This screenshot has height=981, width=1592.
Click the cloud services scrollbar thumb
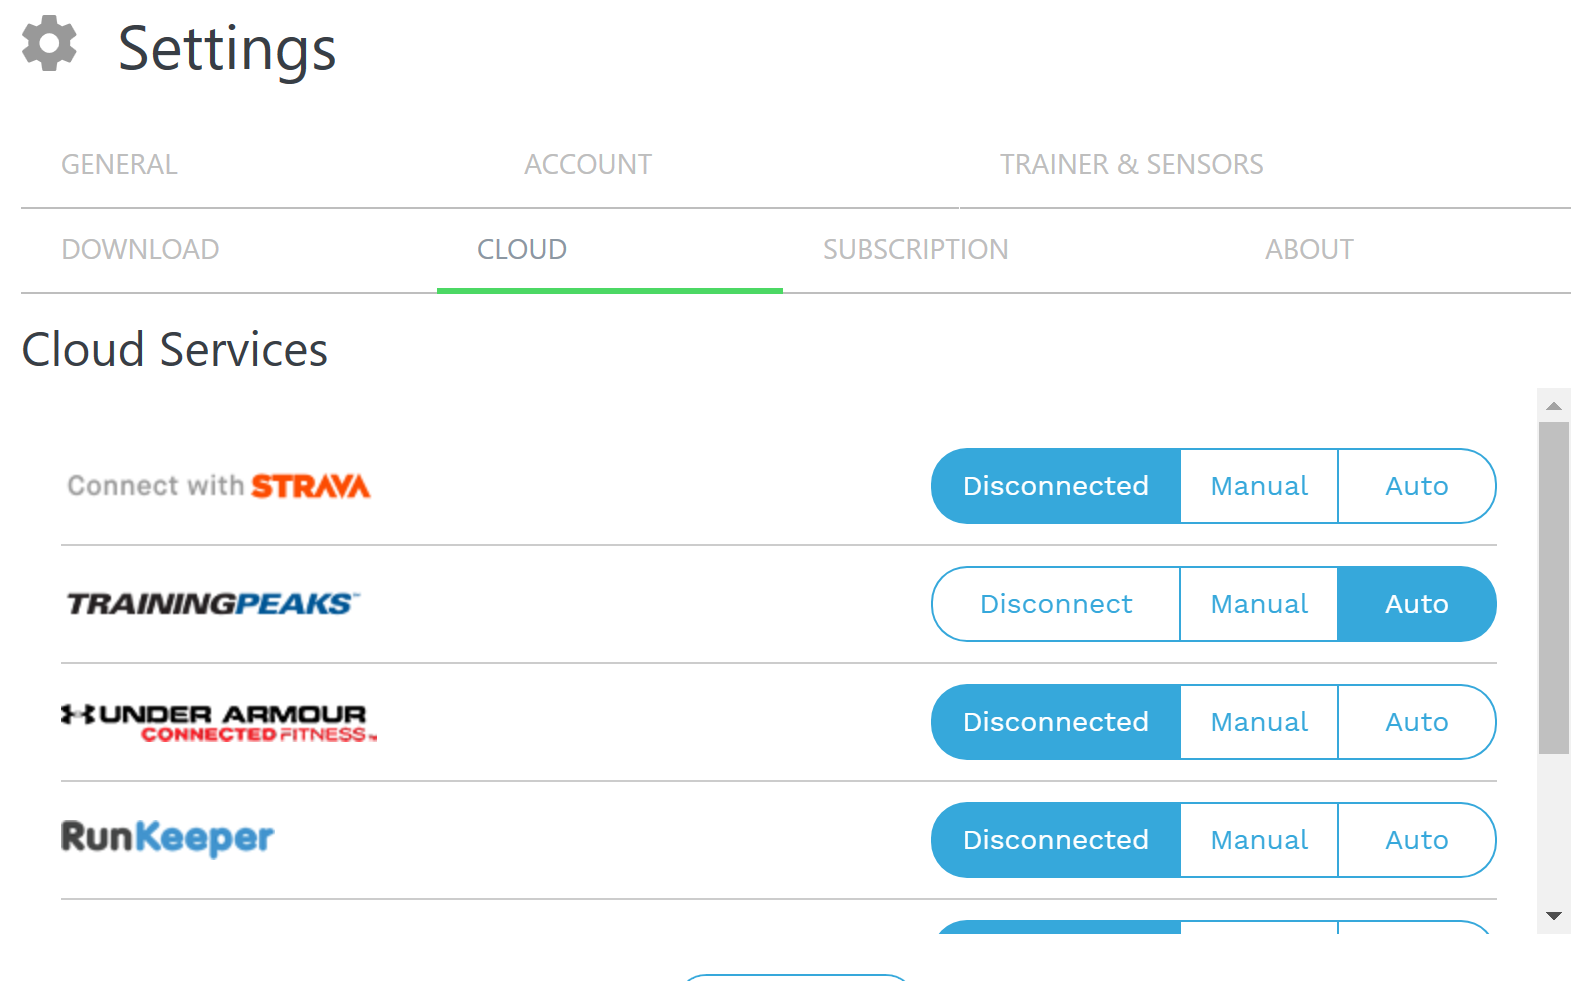pyautogui.click(x=1554, y=588)
